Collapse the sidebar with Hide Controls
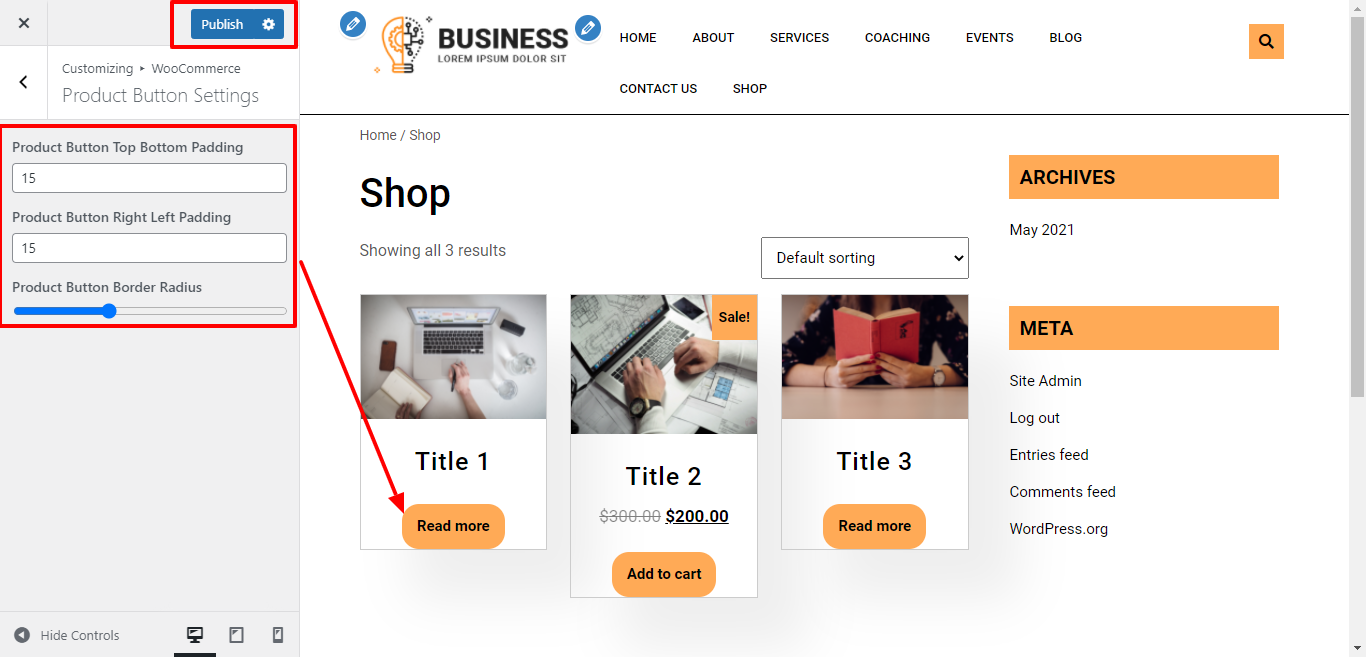1366x657 pixels. (67, 635)
